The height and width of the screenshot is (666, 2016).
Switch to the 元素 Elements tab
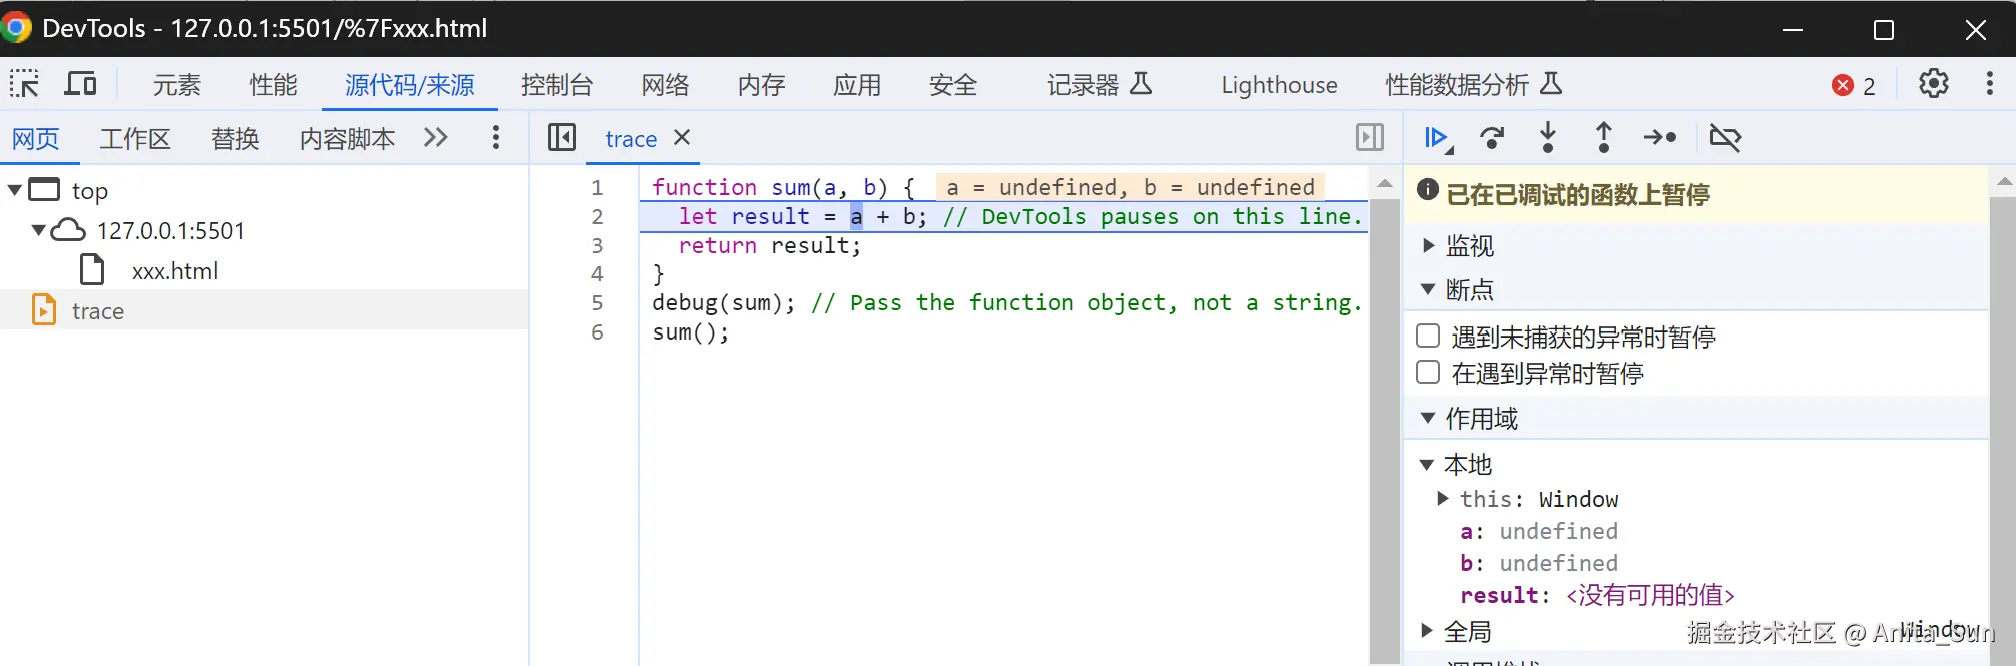(x=177, y=85)
